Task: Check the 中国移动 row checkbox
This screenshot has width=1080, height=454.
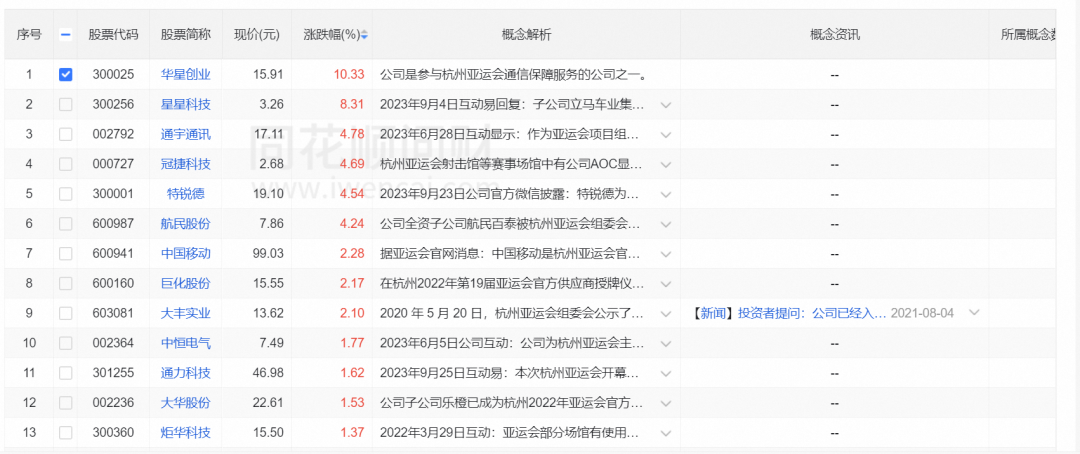Action: [65, 254]
